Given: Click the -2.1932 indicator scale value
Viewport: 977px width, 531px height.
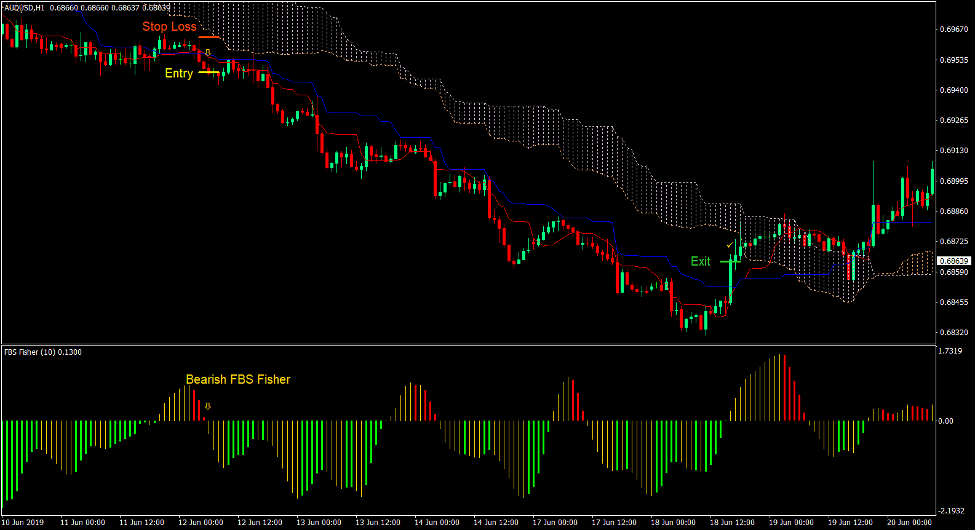Looking at the screenshot, I should point(953,510).
